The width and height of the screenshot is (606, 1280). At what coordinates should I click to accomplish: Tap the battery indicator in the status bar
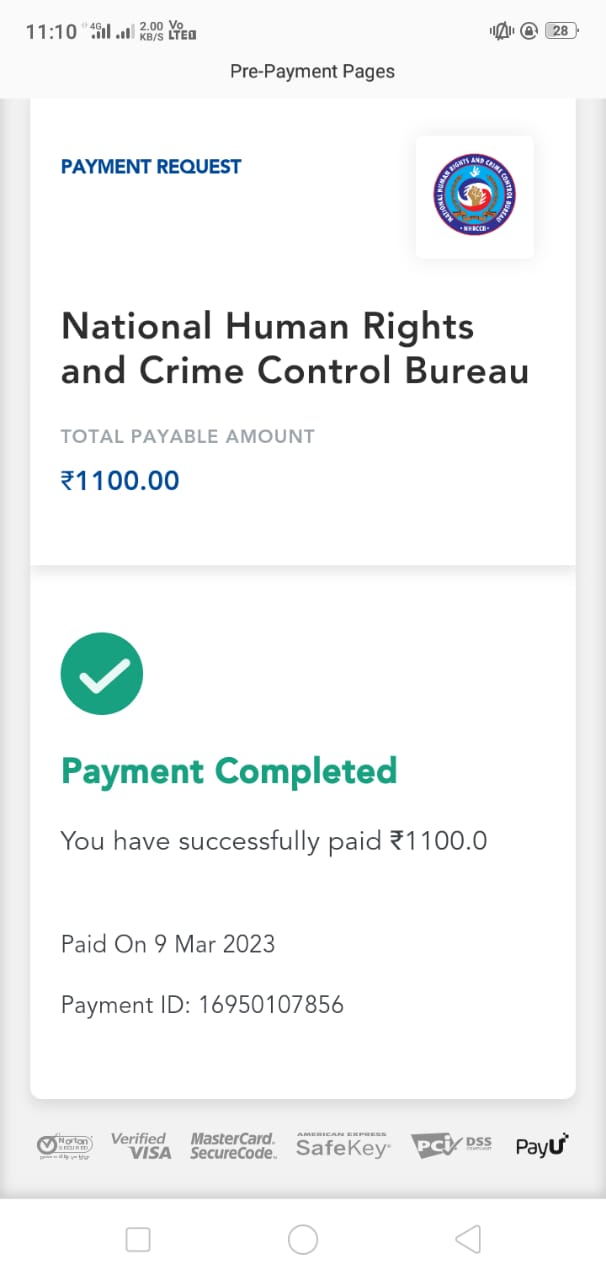coord(560,31)
